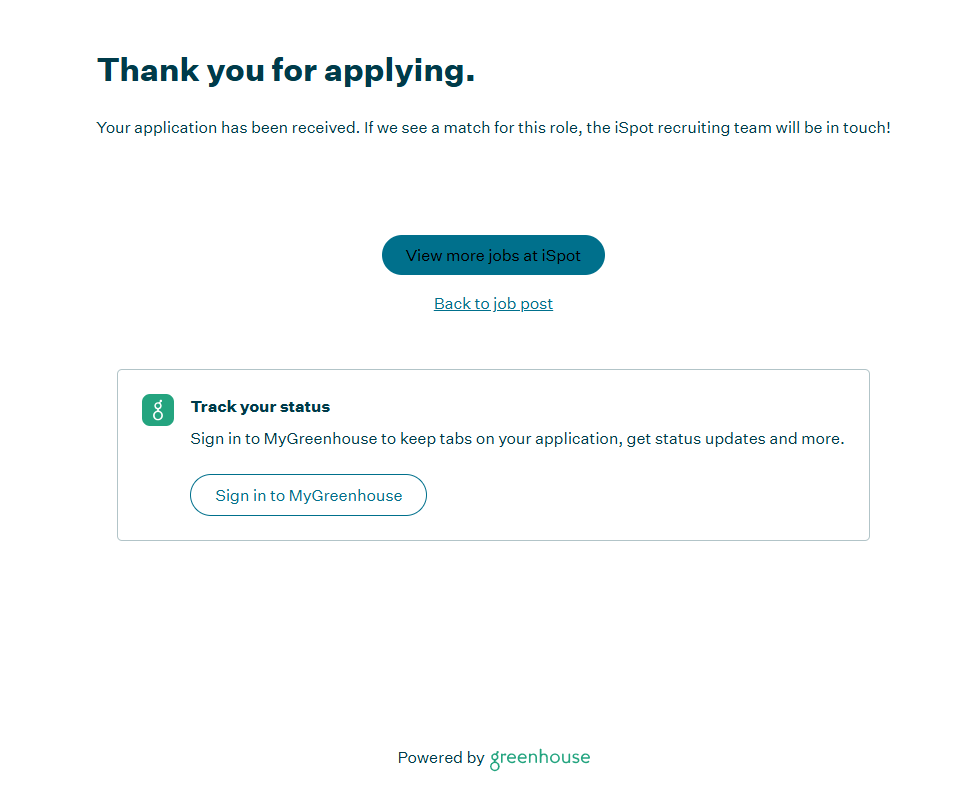Viewport: 972px width, 793px height.
Task: Click the "Thank you for applying." heading
Action: [x=285, y=70]
